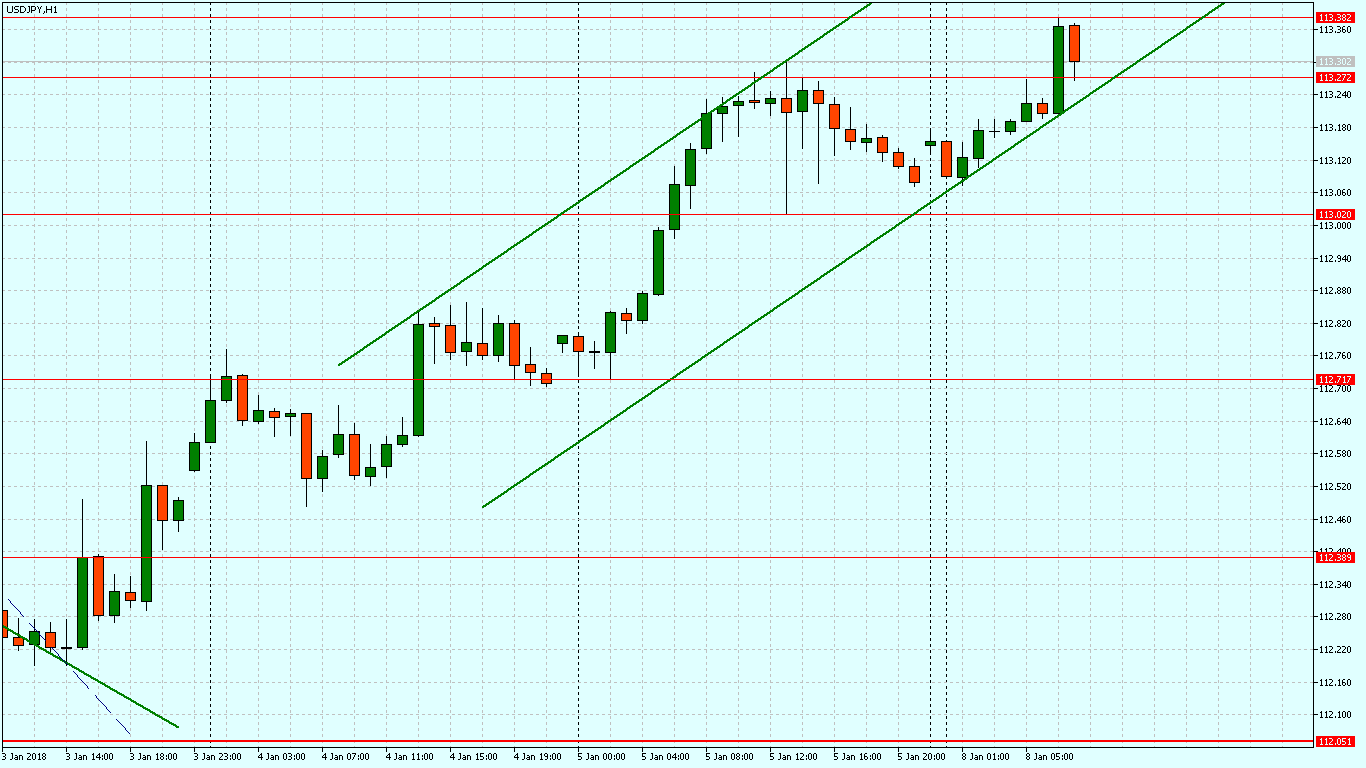1366x768 pixels.
Task: Click the '4 Jan 11:00' time axis label
Action: coord(409,757)
